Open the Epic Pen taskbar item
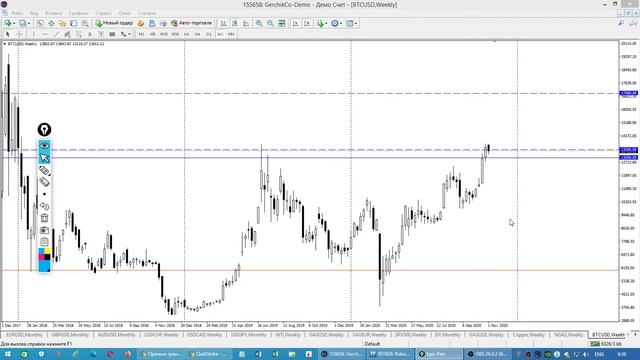 click(439, 354)
